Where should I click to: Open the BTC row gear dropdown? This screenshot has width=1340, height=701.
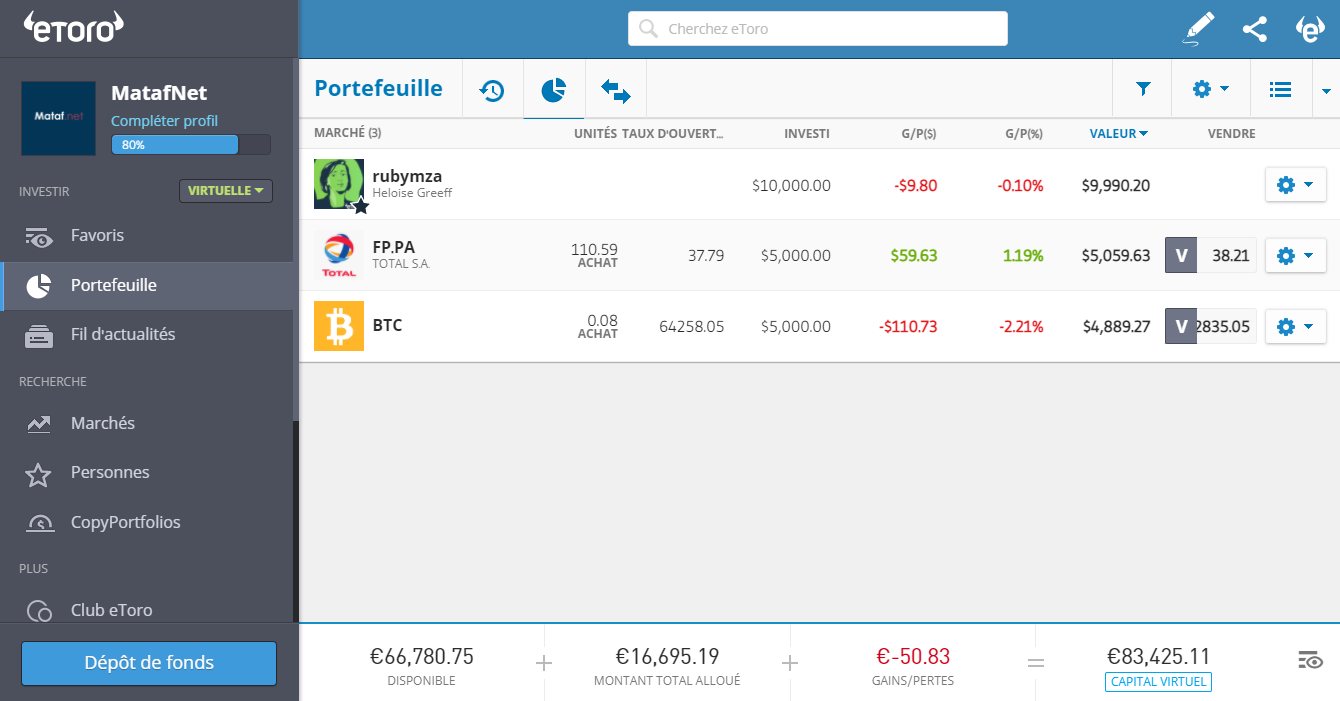(1296, 326)
